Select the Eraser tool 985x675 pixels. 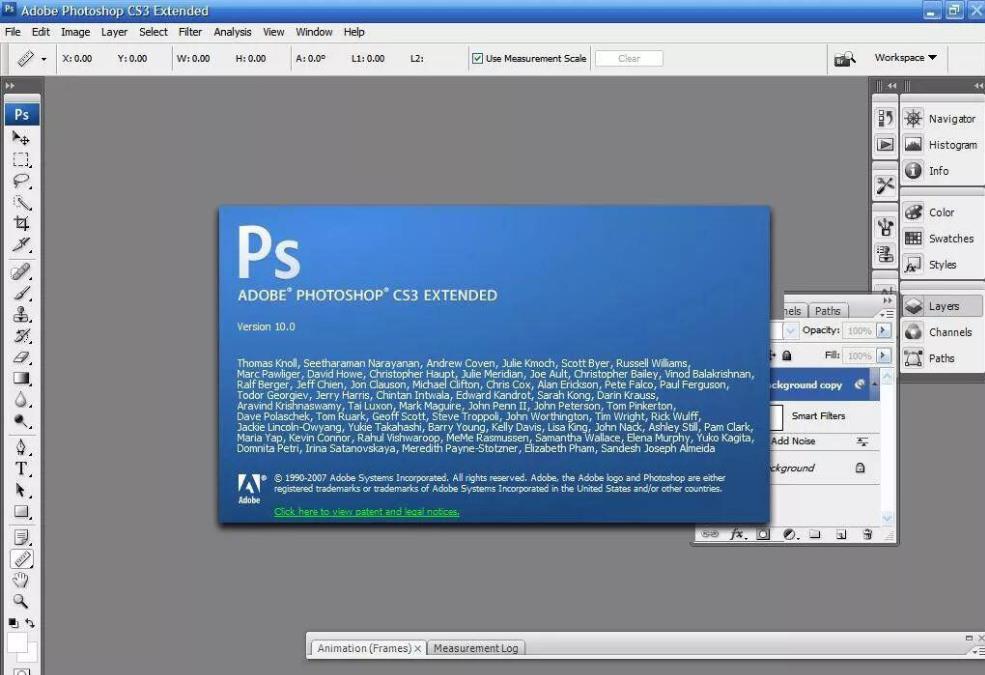click(21, 357)
